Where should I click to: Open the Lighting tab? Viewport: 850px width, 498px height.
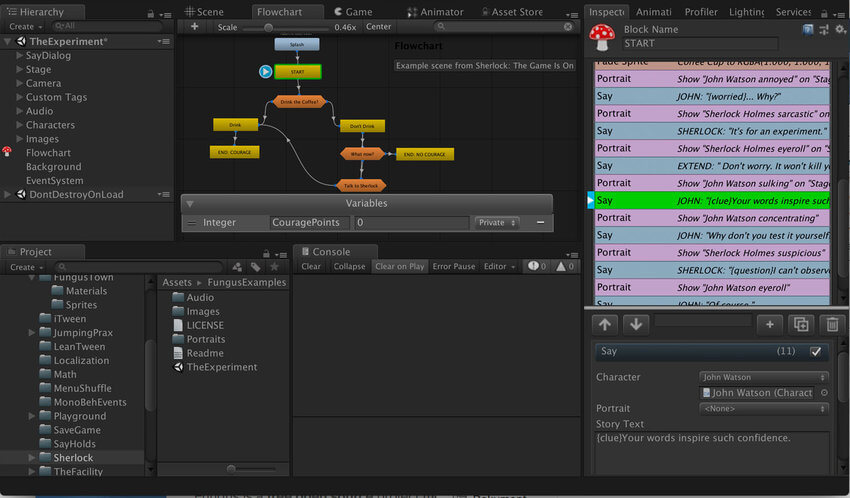click(746, 12)
